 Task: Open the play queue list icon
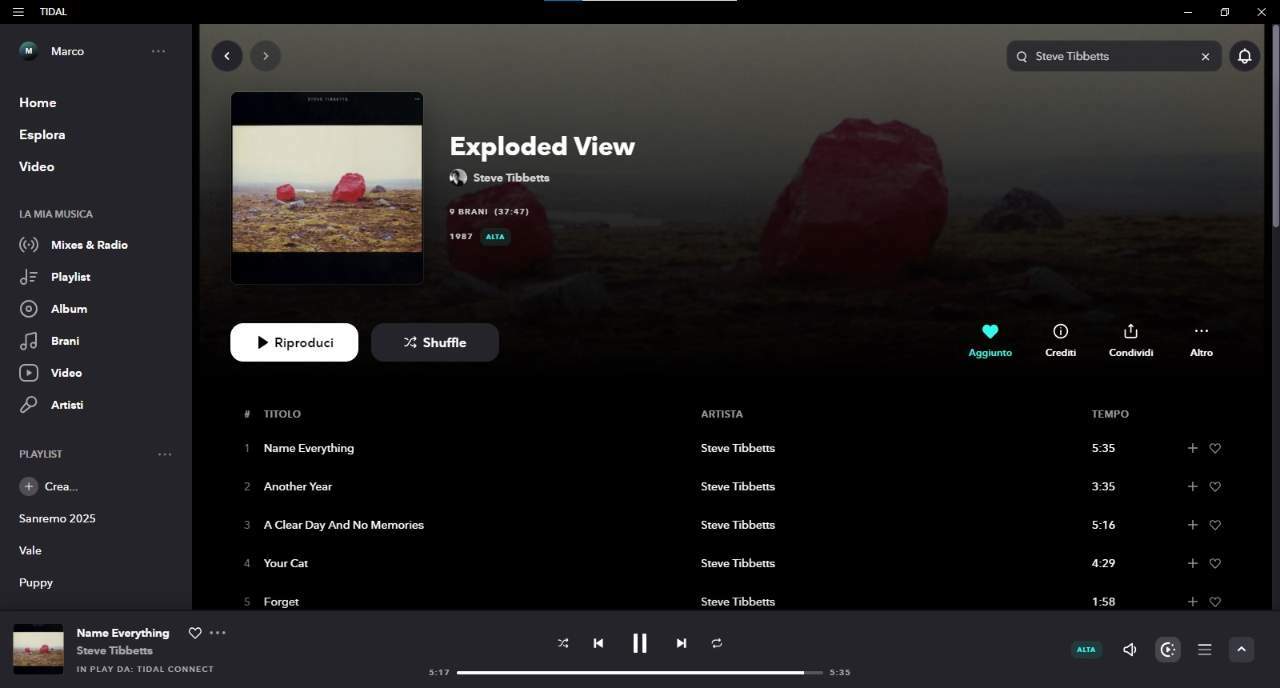tap(1204, 650)
